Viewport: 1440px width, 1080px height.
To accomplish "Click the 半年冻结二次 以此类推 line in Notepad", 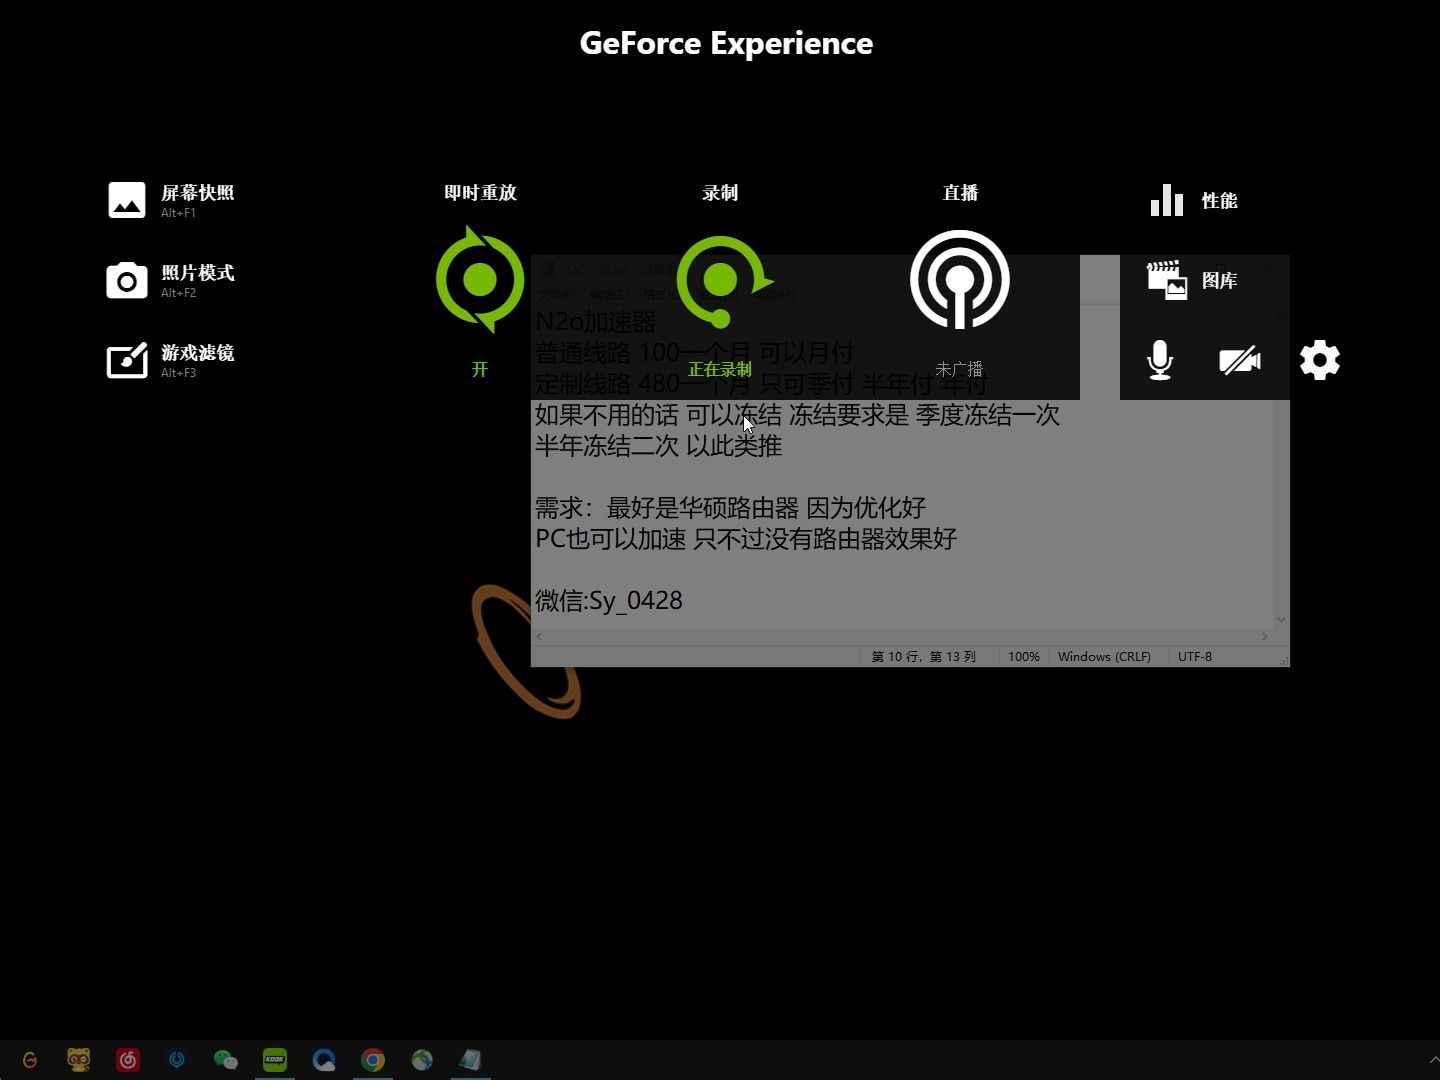I will pos(658,445).
